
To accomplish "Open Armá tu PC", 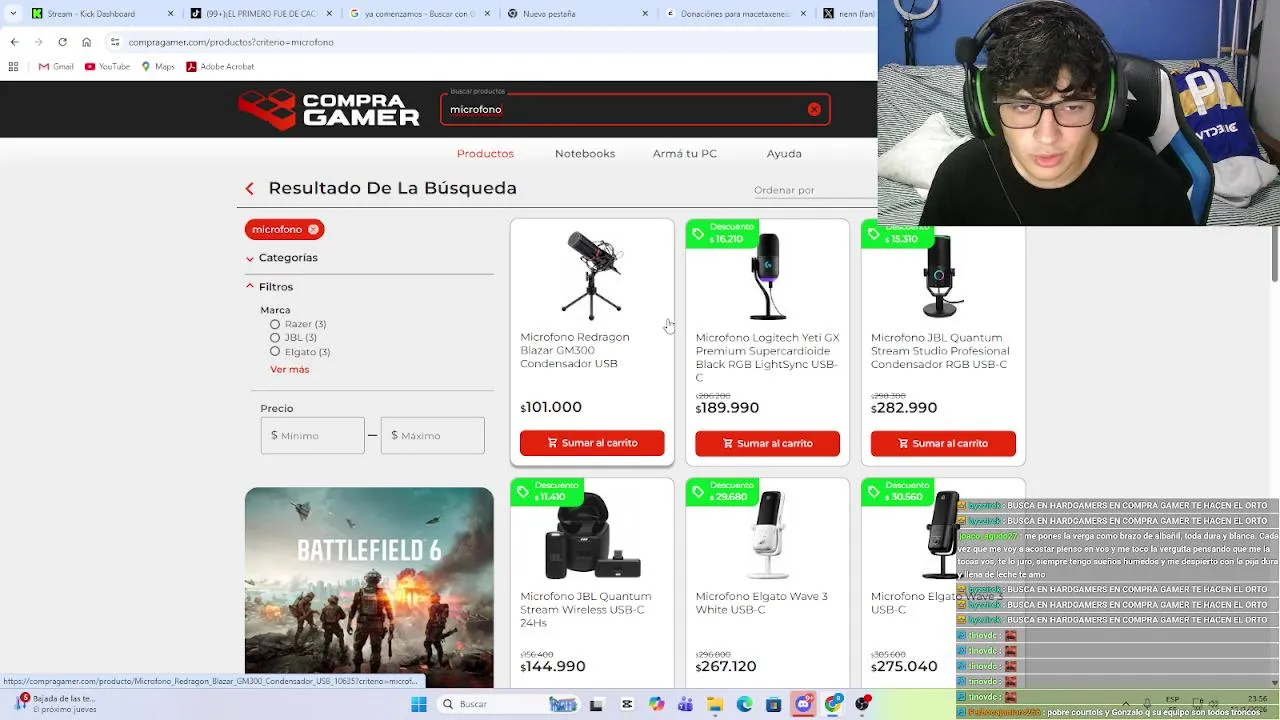I will [685, 154].
